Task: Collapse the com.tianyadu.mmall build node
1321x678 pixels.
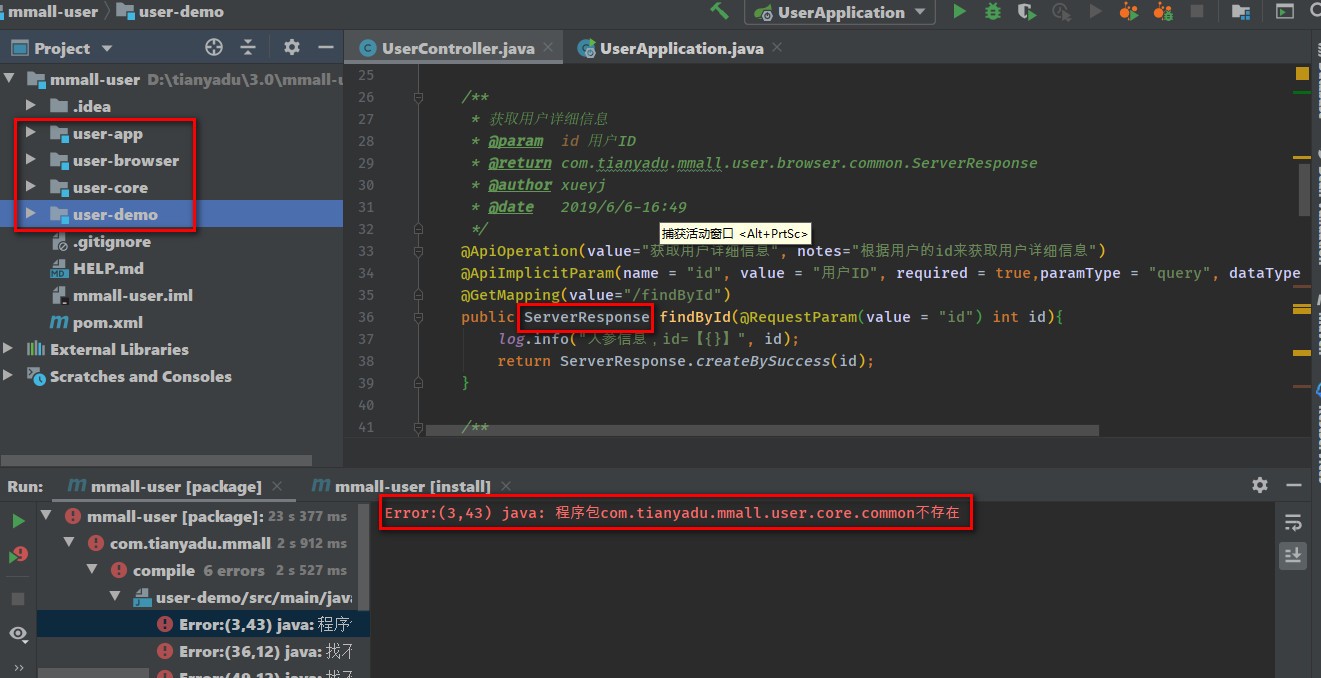Action: (x=69, y=544)
